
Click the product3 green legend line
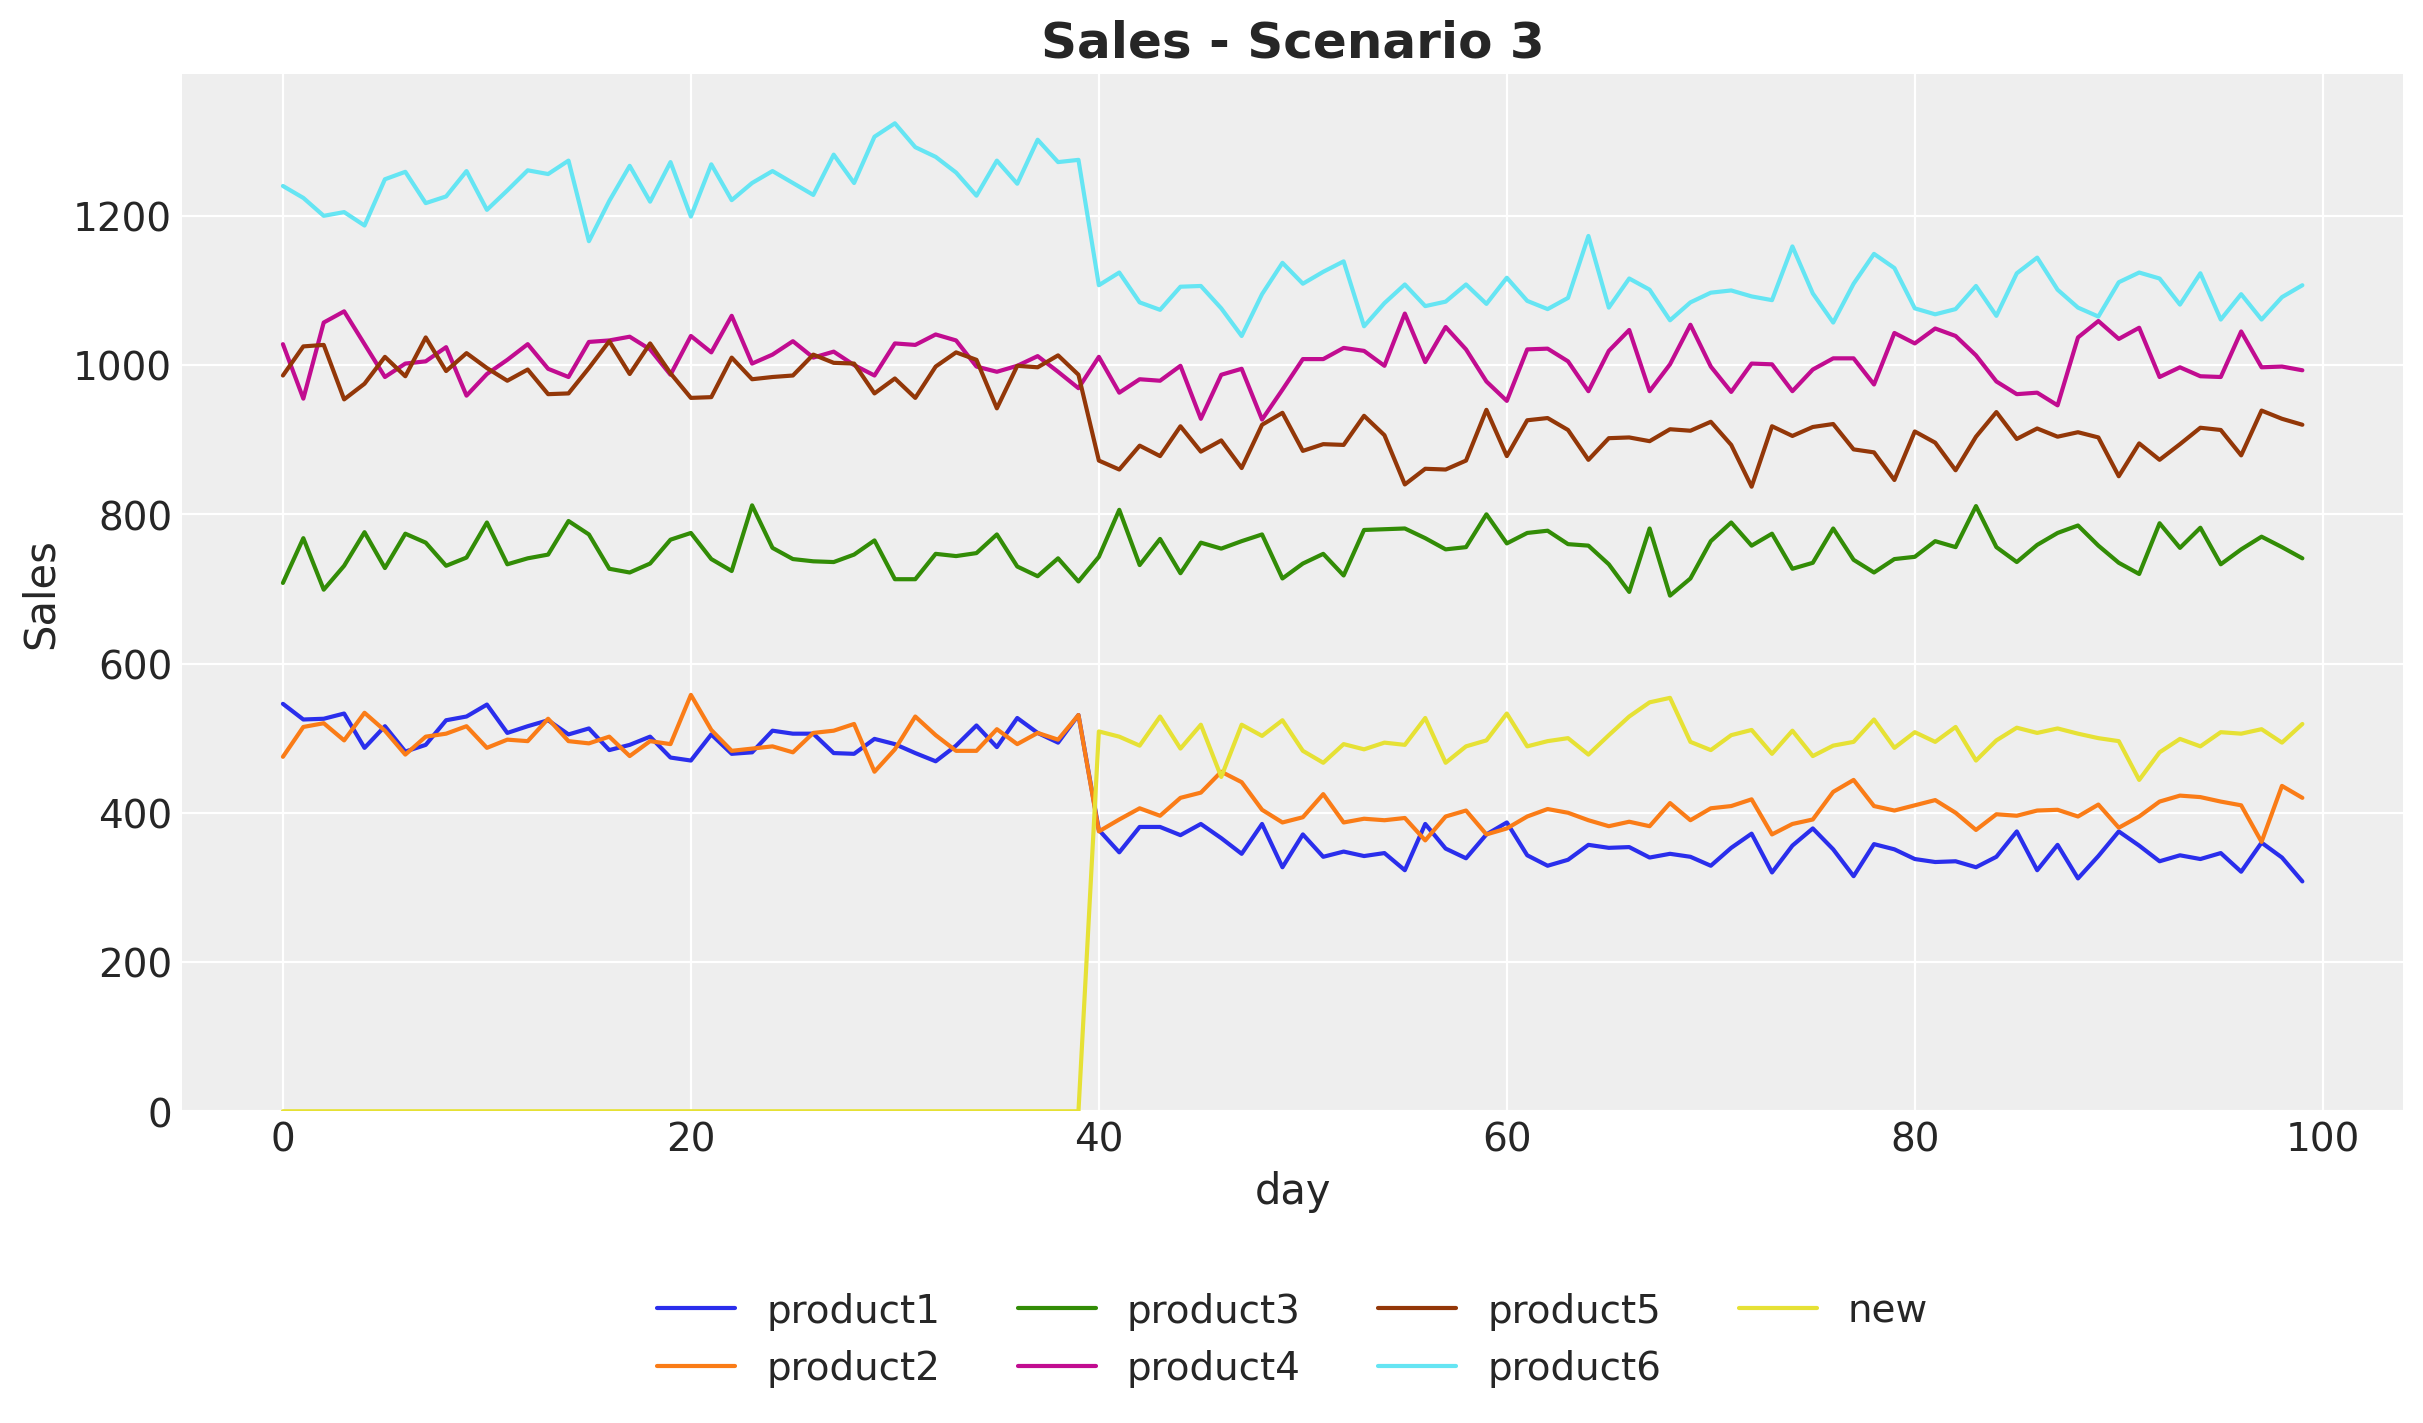1057,1308
